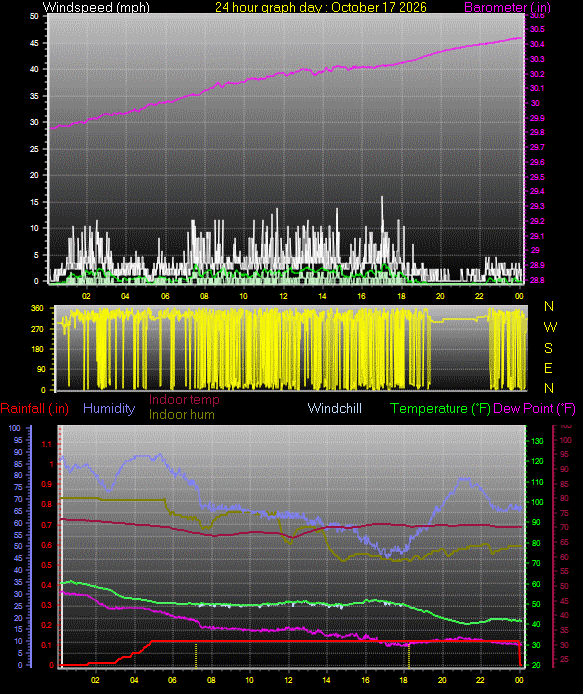583x694 pixels.
Task: Click the Rainfall (.in) legend label
Action: click(35, 409)
